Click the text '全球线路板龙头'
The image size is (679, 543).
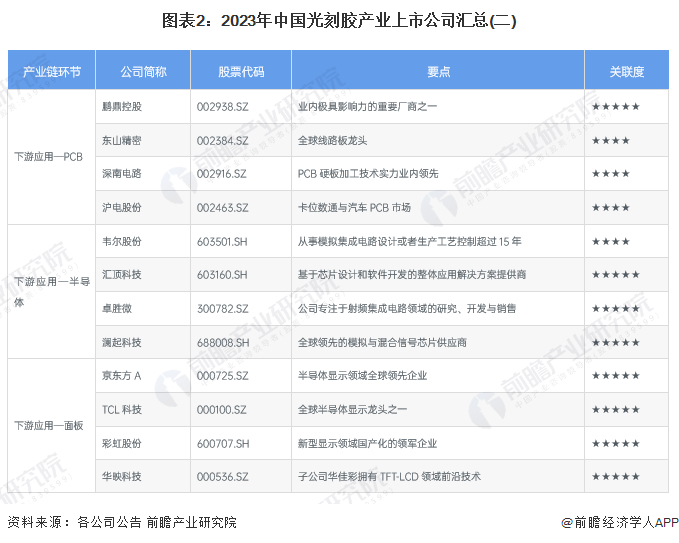(333, 140)
